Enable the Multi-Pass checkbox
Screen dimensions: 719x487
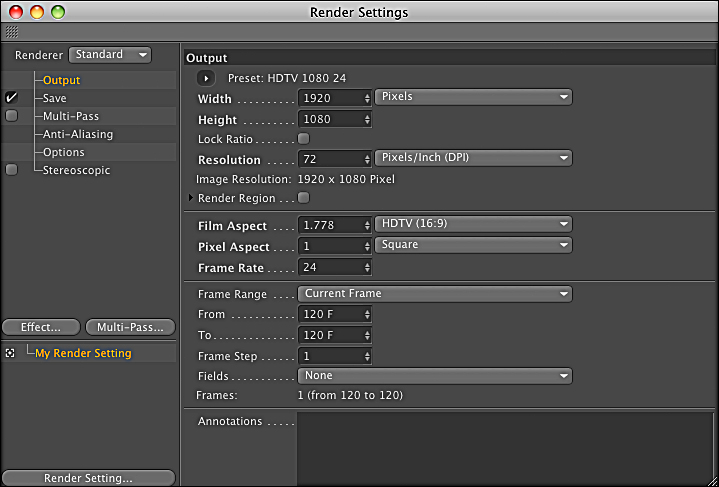[12, 116]
